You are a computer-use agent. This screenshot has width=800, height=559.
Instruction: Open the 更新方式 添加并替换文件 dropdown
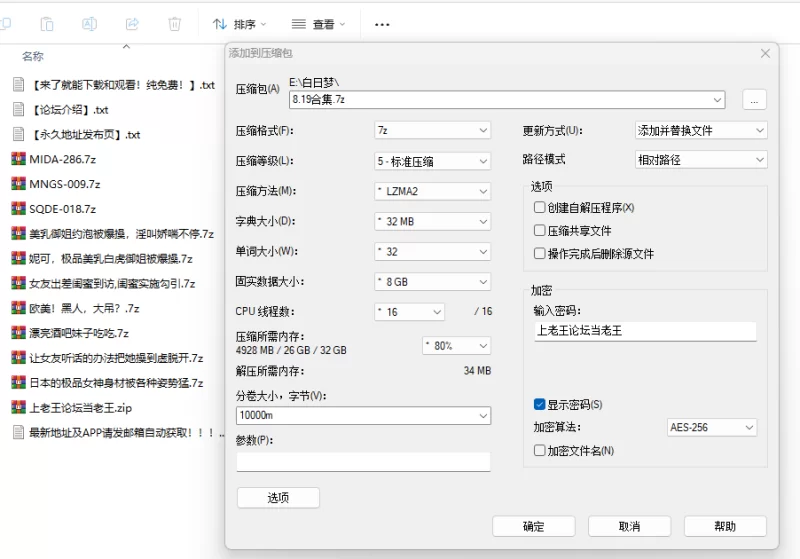(701, 131)
